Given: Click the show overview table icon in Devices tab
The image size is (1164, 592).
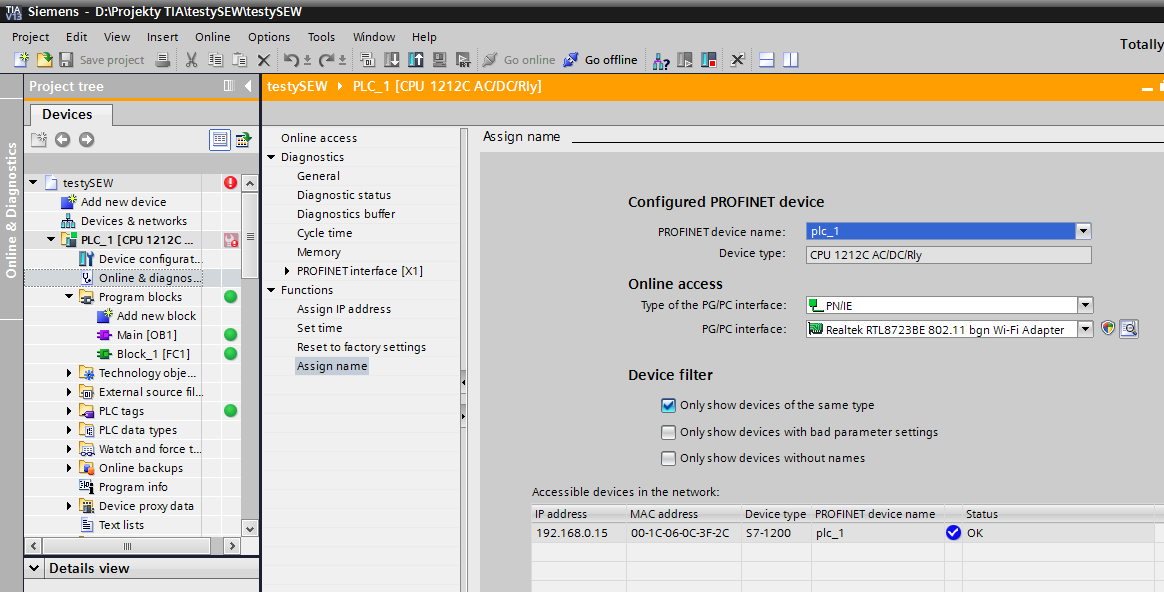Looking at the screenshot, I should 220,139.
